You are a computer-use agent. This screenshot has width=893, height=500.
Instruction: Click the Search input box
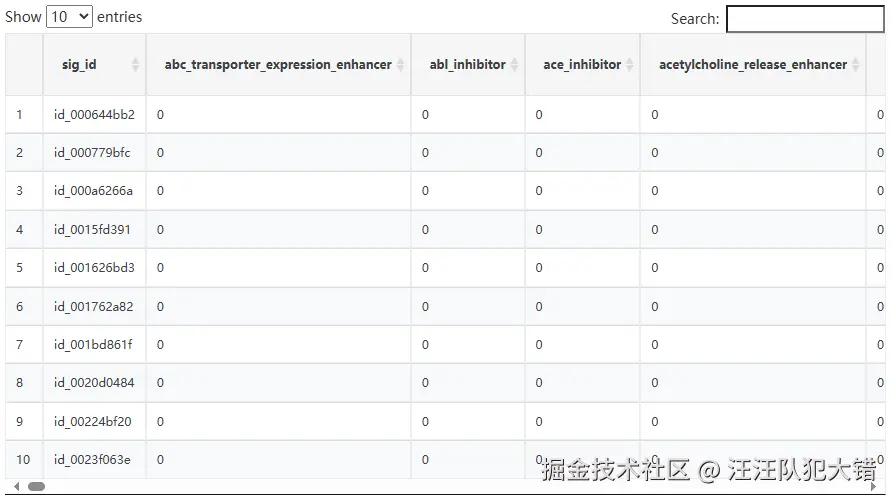pos(804,19)
